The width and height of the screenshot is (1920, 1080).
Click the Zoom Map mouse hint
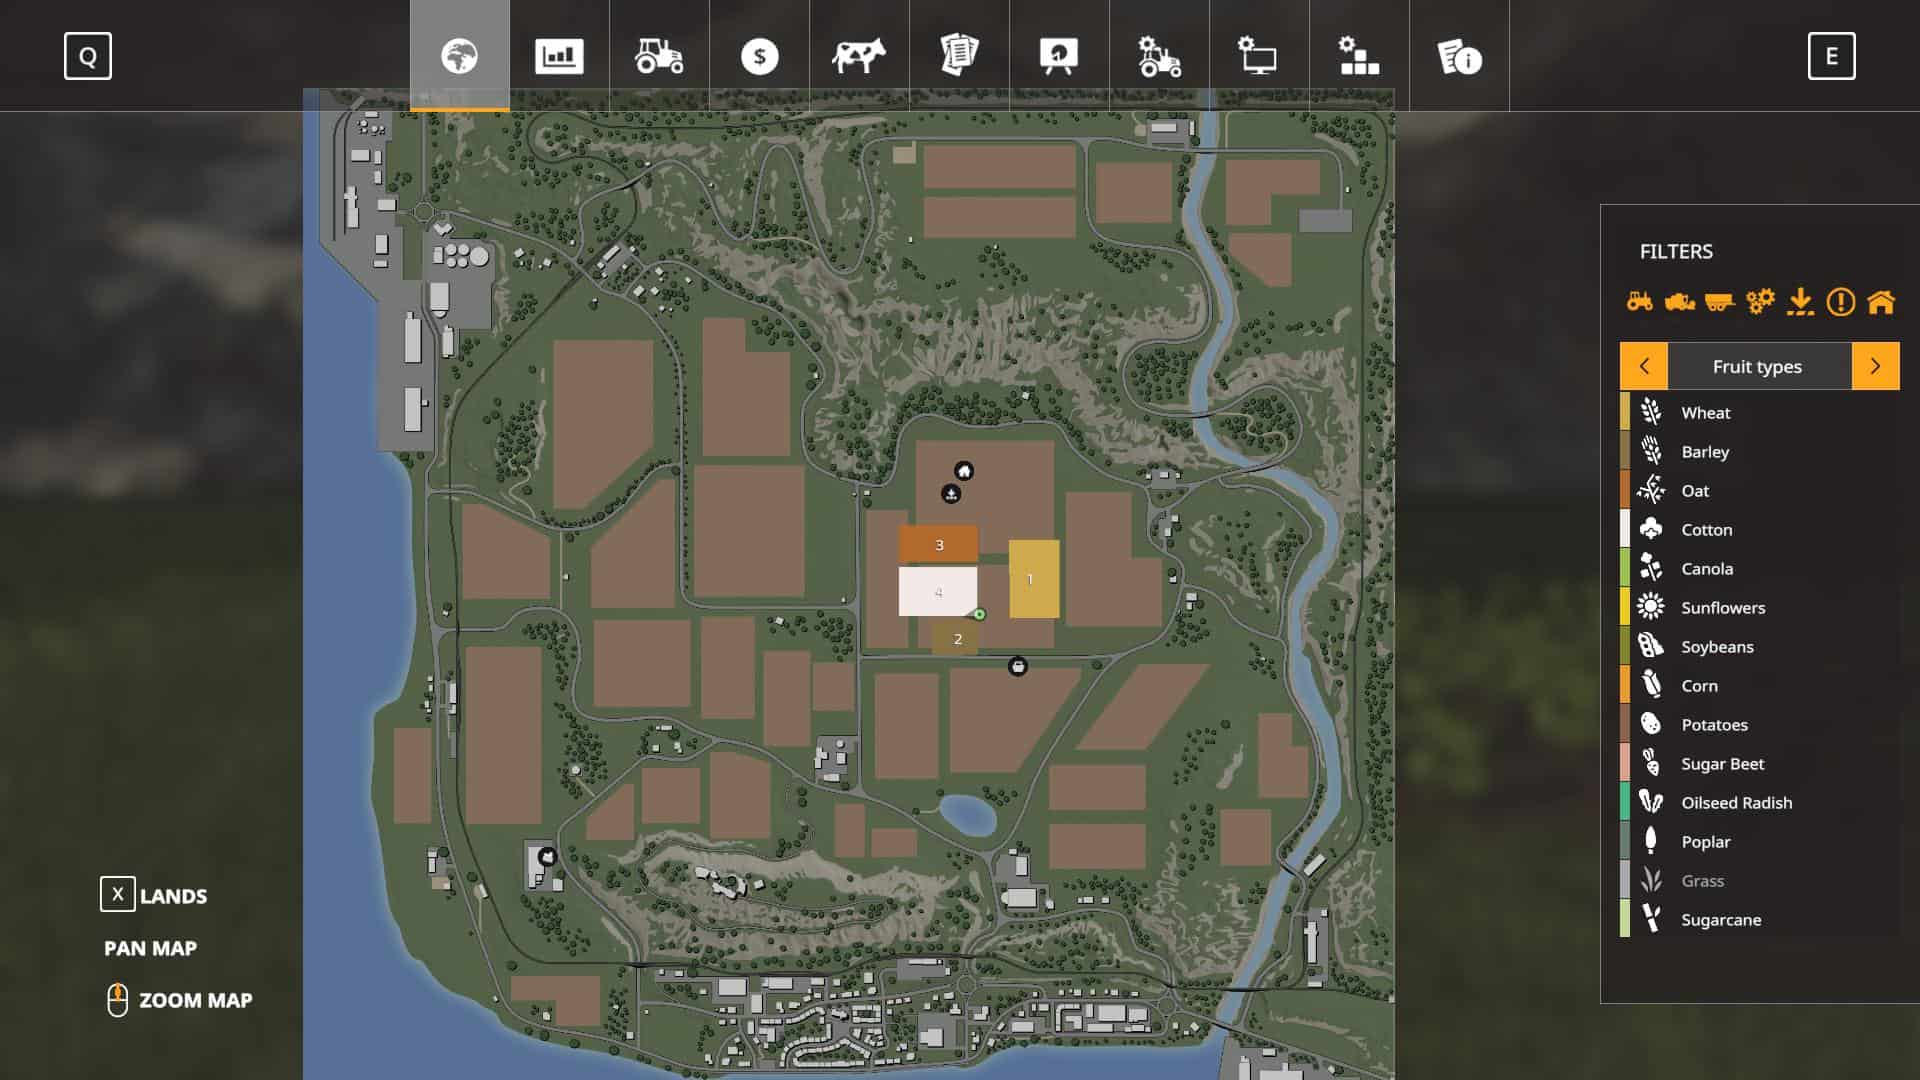[x=180, y=1000]
